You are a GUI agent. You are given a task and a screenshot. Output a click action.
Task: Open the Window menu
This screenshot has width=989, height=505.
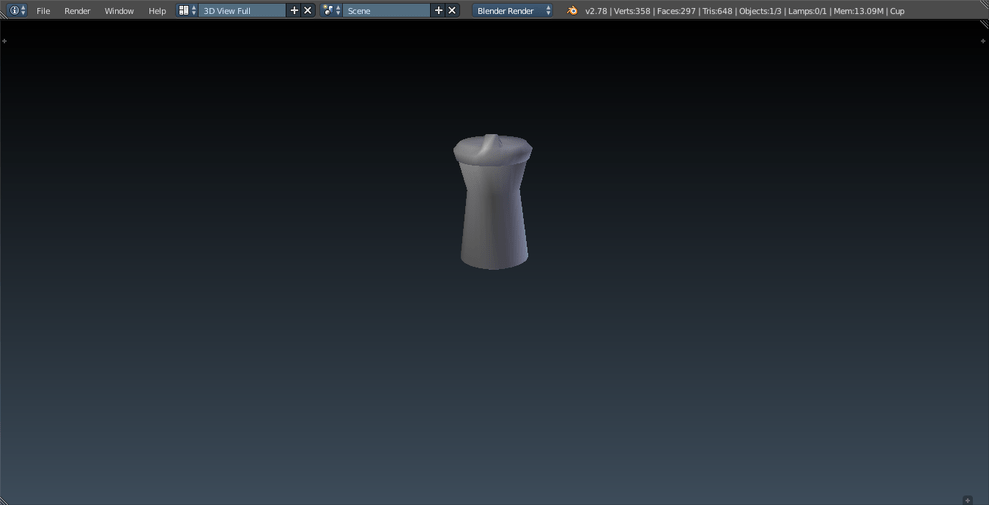119,11
